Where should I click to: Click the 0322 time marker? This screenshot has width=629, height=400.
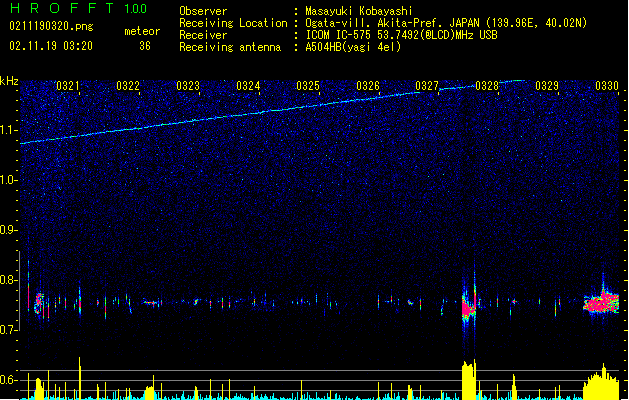(x=128, y=86)
